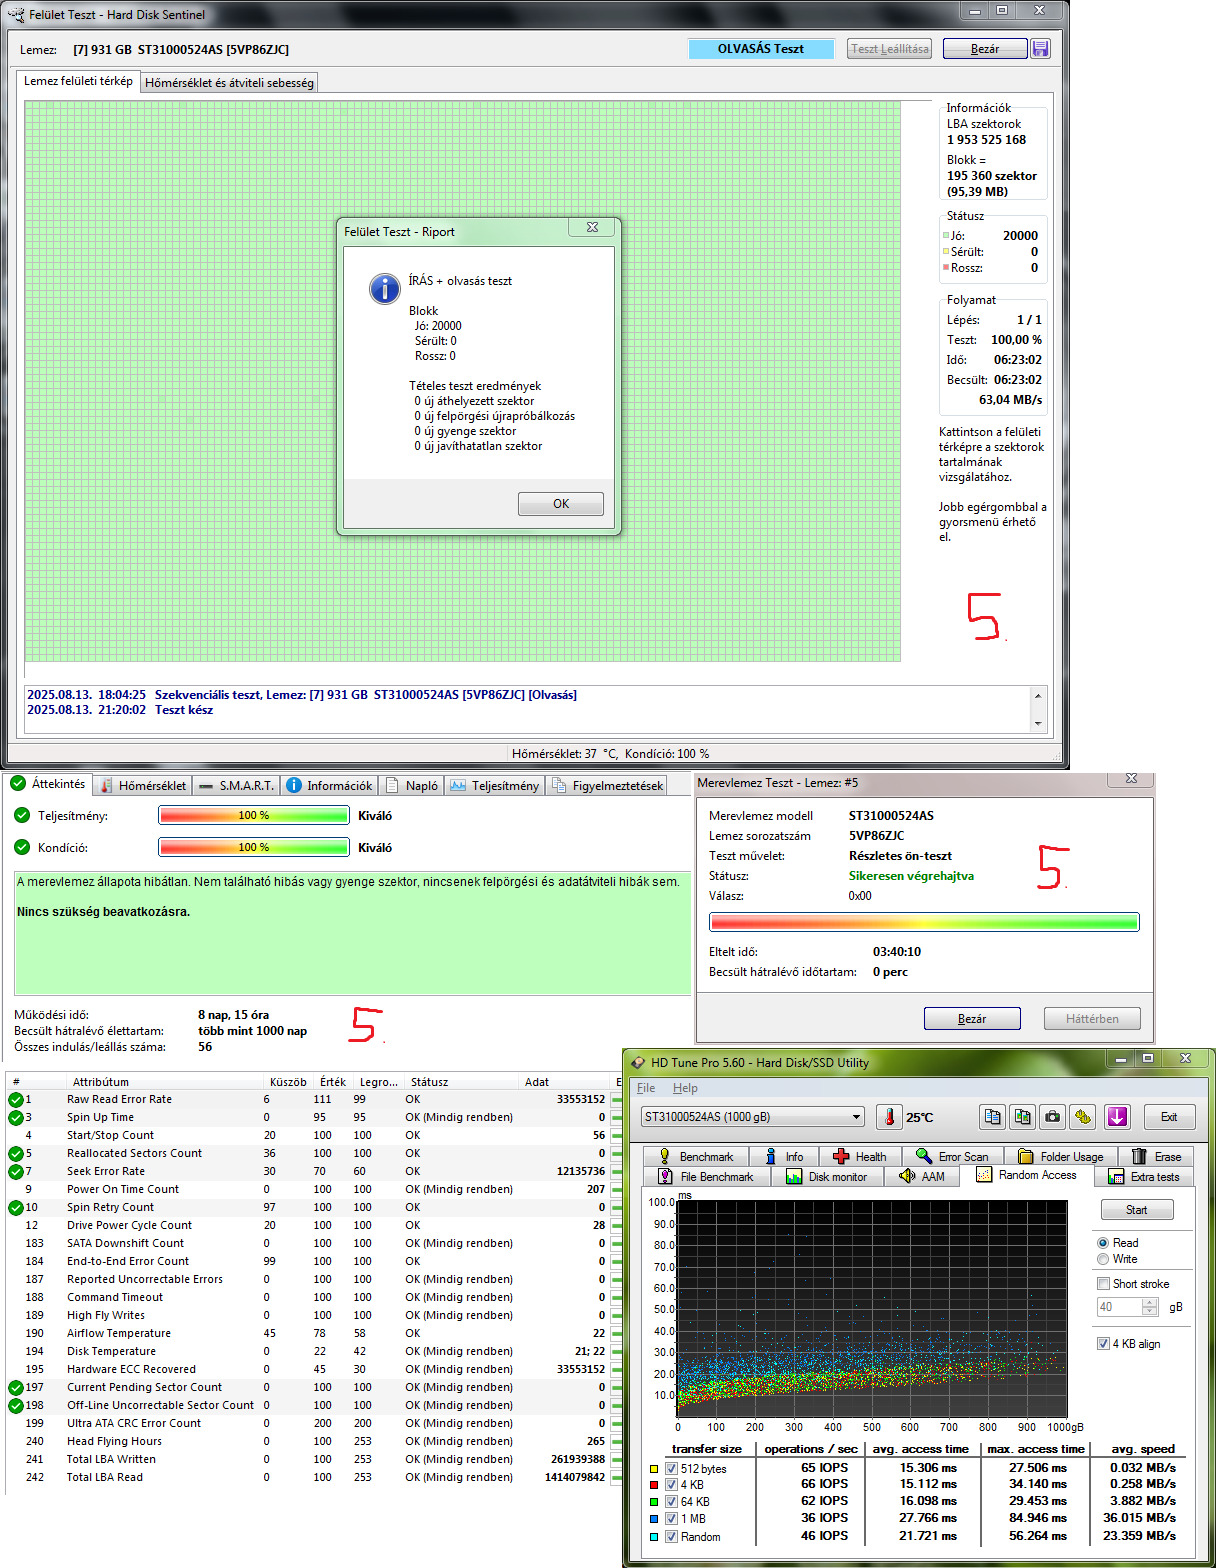Enable the Short stroke checkbox
Screen dimensions: 1216x1568
[1103, 1284]
